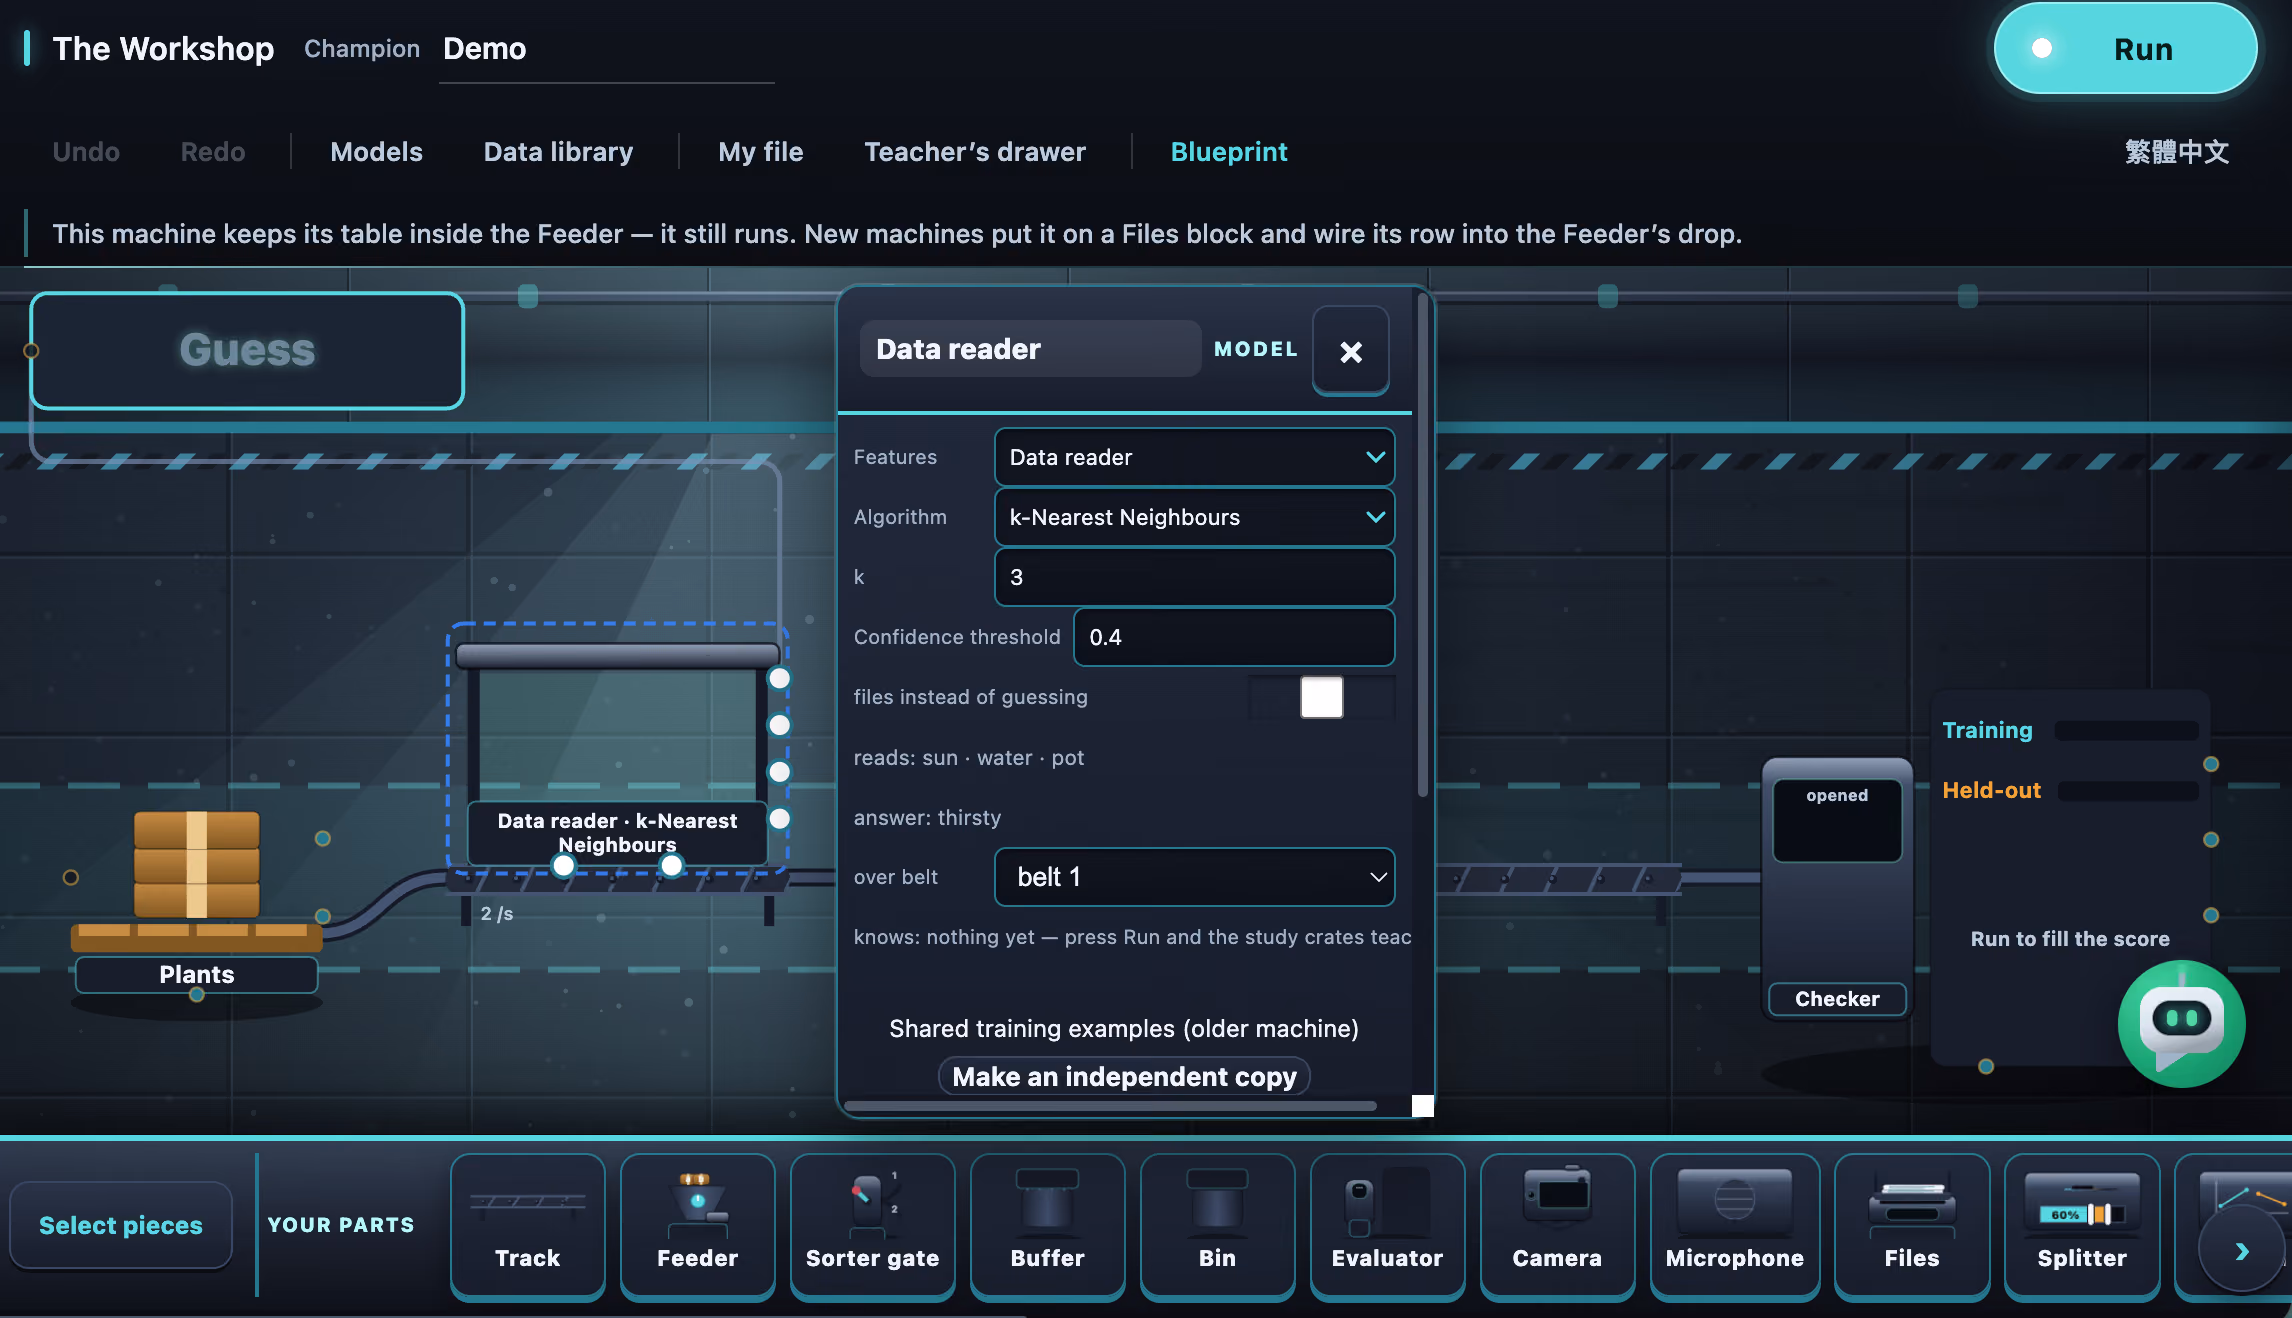This screenshot has width=2292, height=1318.
Task: Edit the Data reader name field
Action: tap(1030, 349)
